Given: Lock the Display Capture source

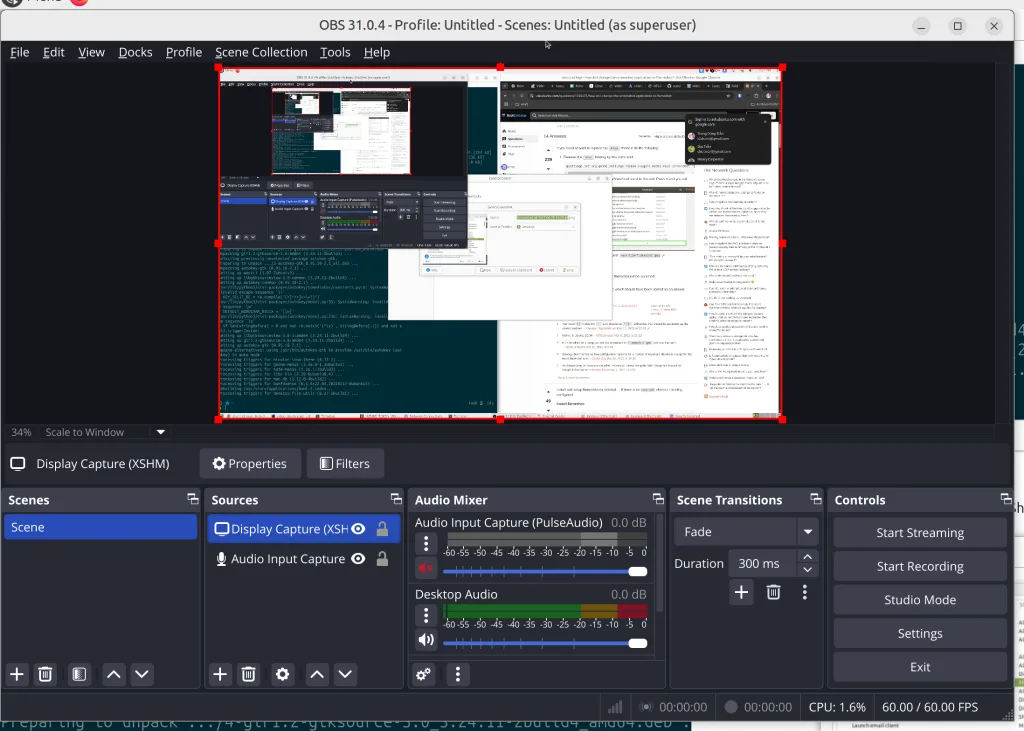Looking at the screenshot, I should pos(382,529).
